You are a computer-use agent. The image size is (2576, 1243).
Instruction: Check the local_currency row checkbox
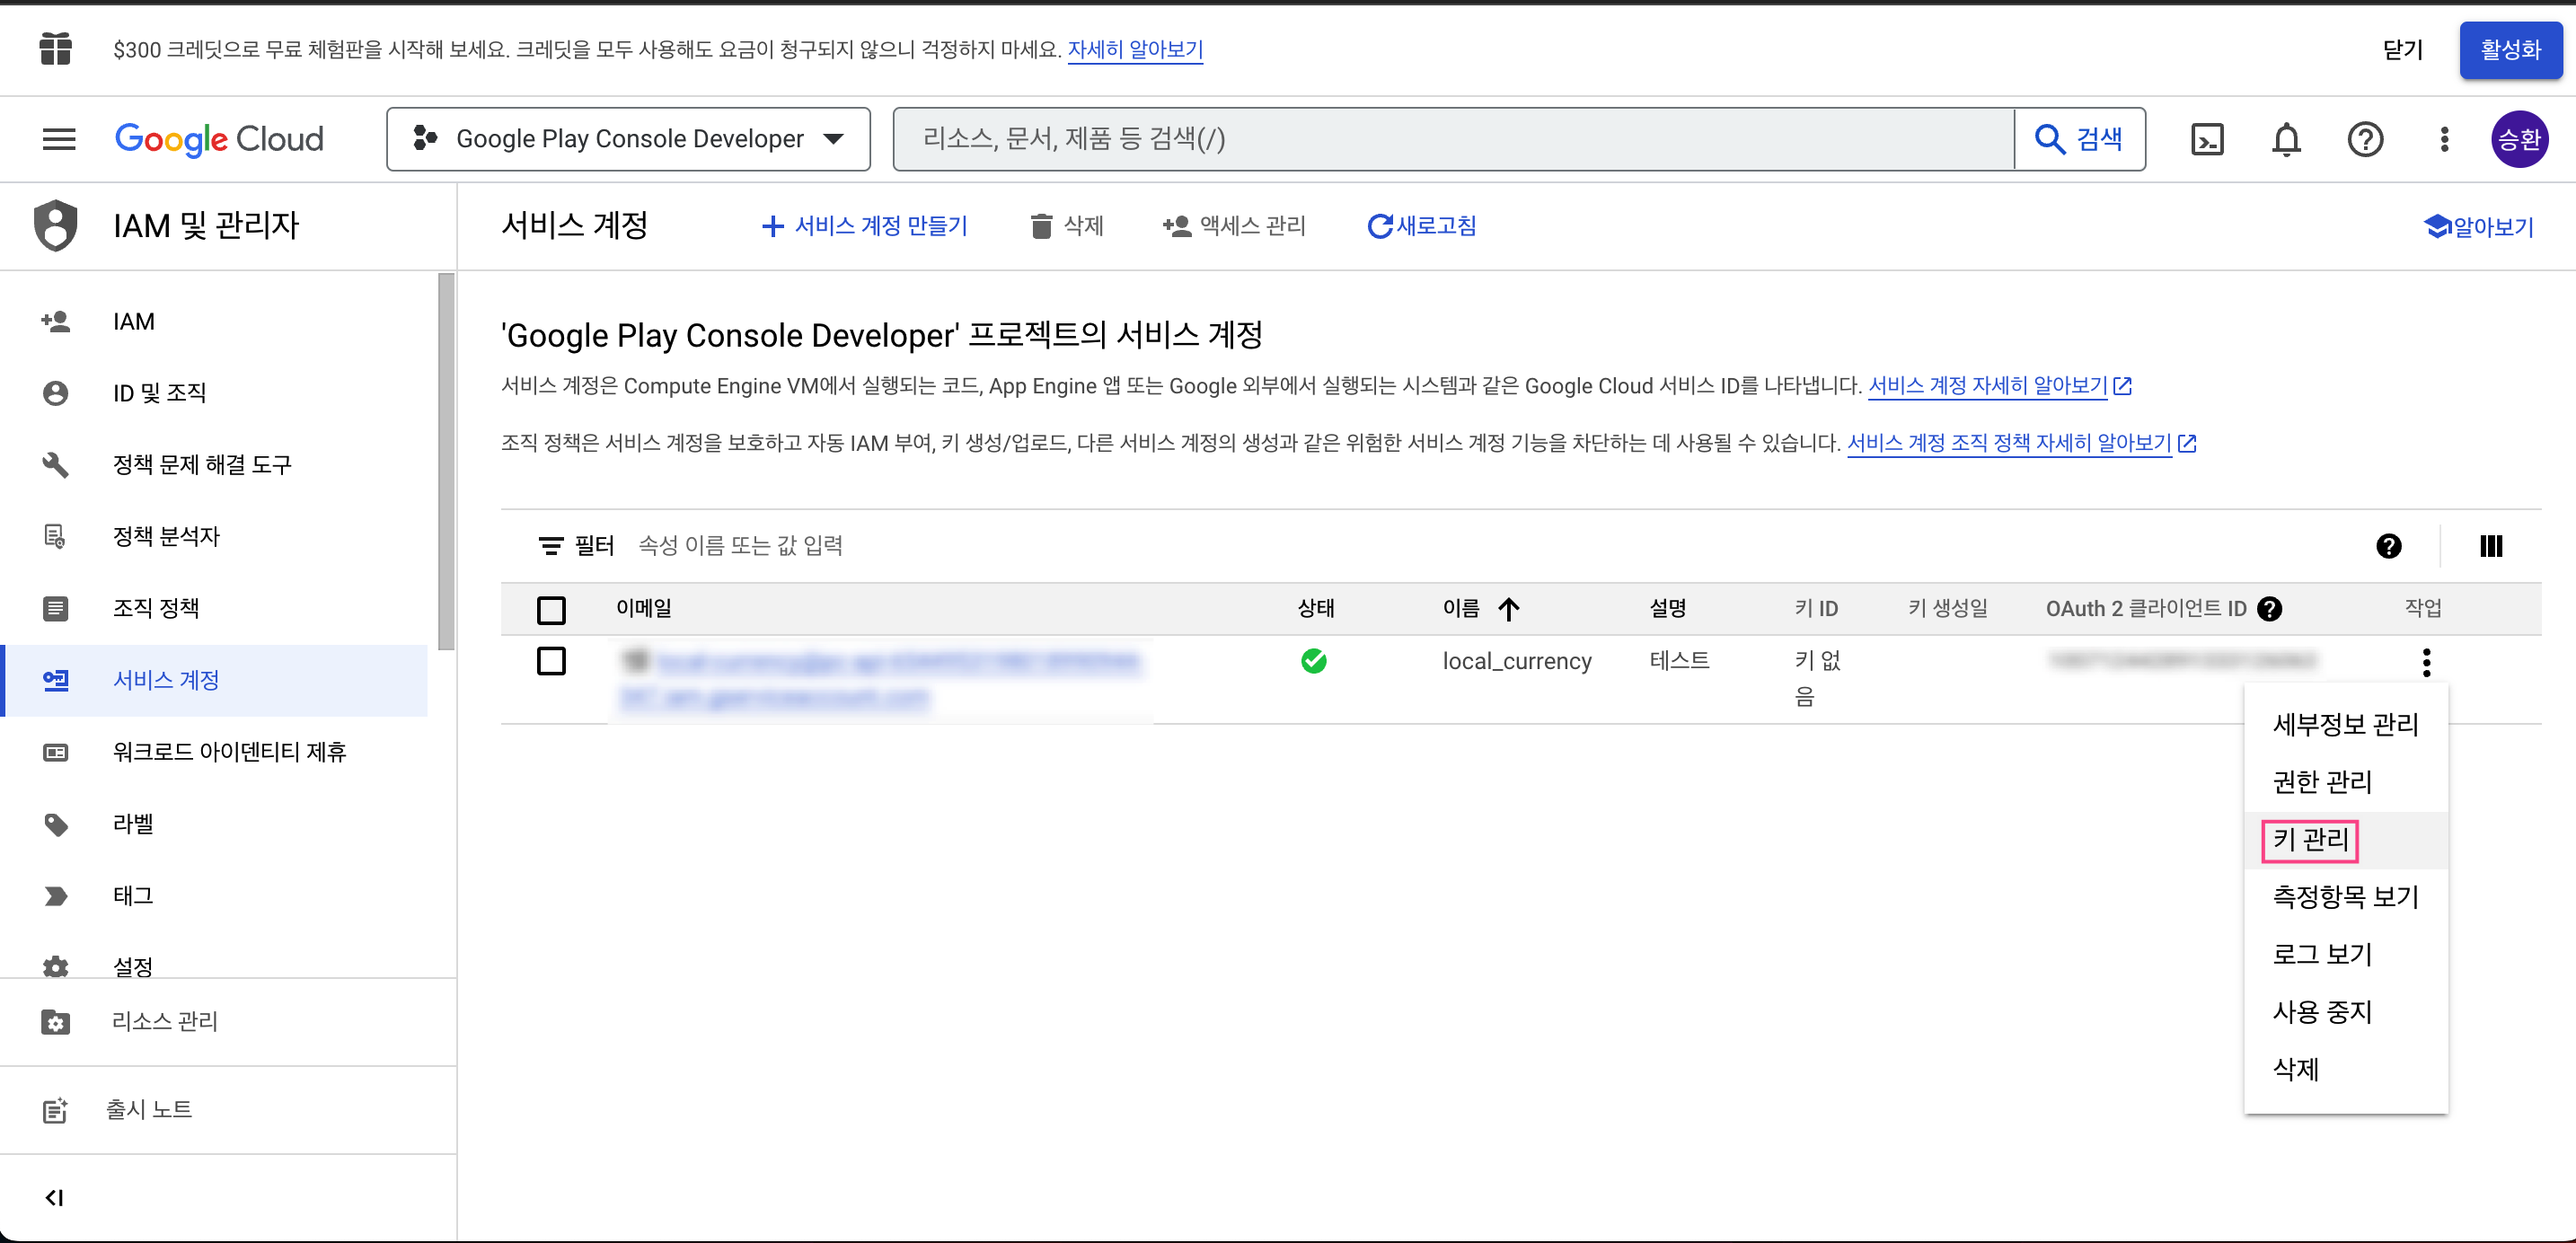551,661
